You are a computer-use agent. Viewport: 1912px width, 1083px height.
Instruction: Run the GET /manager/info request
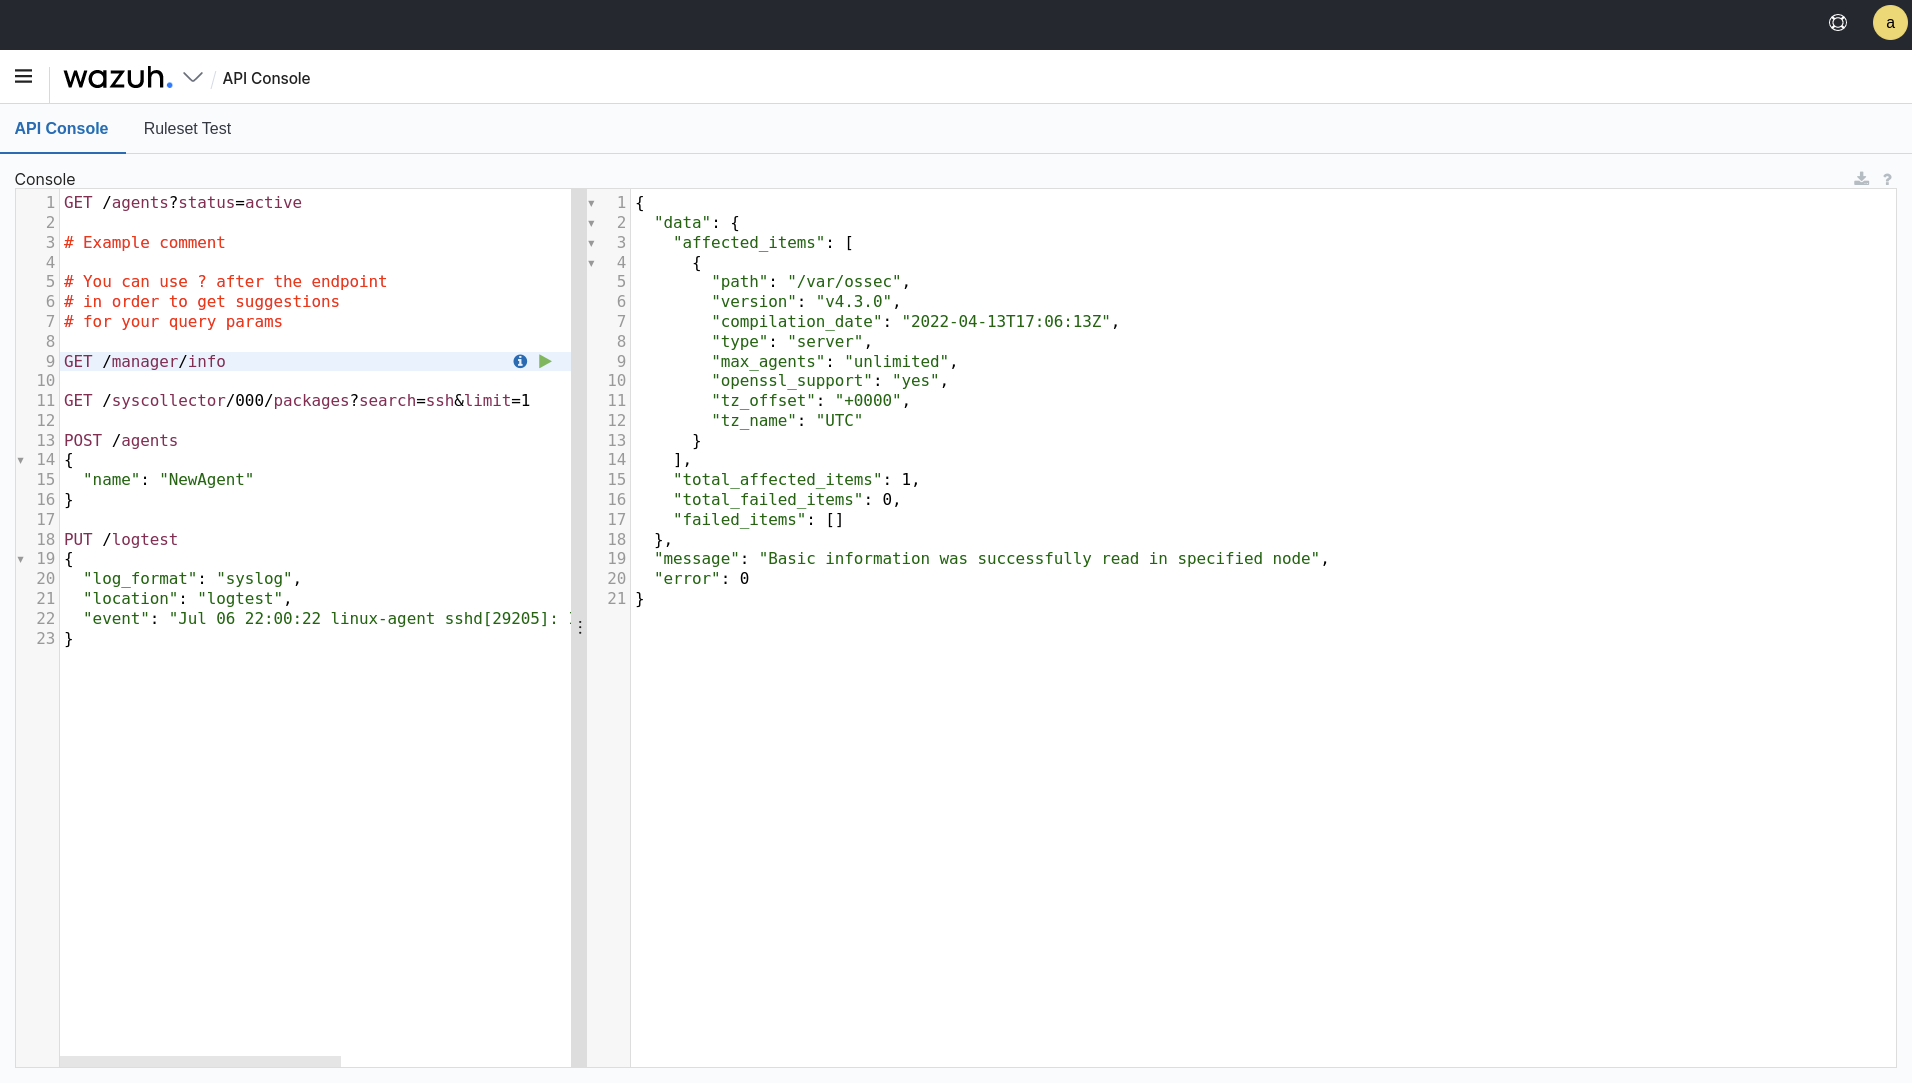point(544,361)
